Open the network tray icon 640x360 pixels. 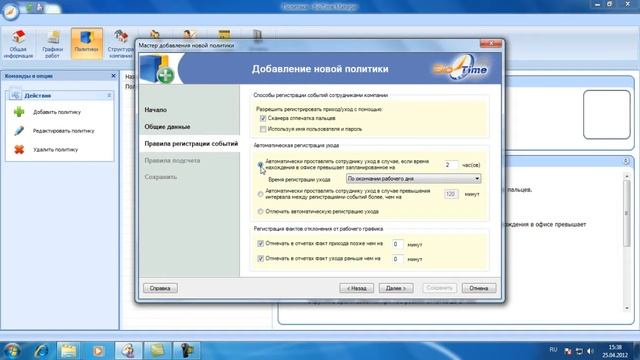(x=579, y=351)
